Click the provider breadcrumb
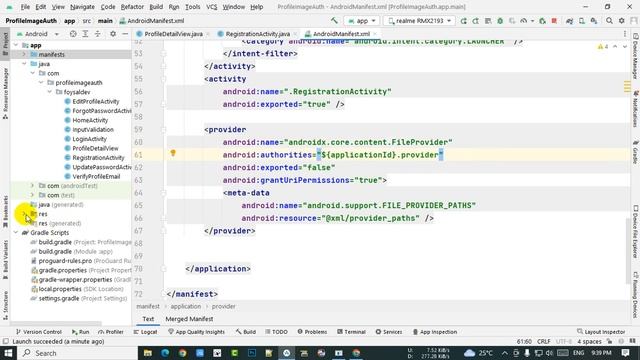The height and width of the screenshot is (360, 640). pos(223,306)
